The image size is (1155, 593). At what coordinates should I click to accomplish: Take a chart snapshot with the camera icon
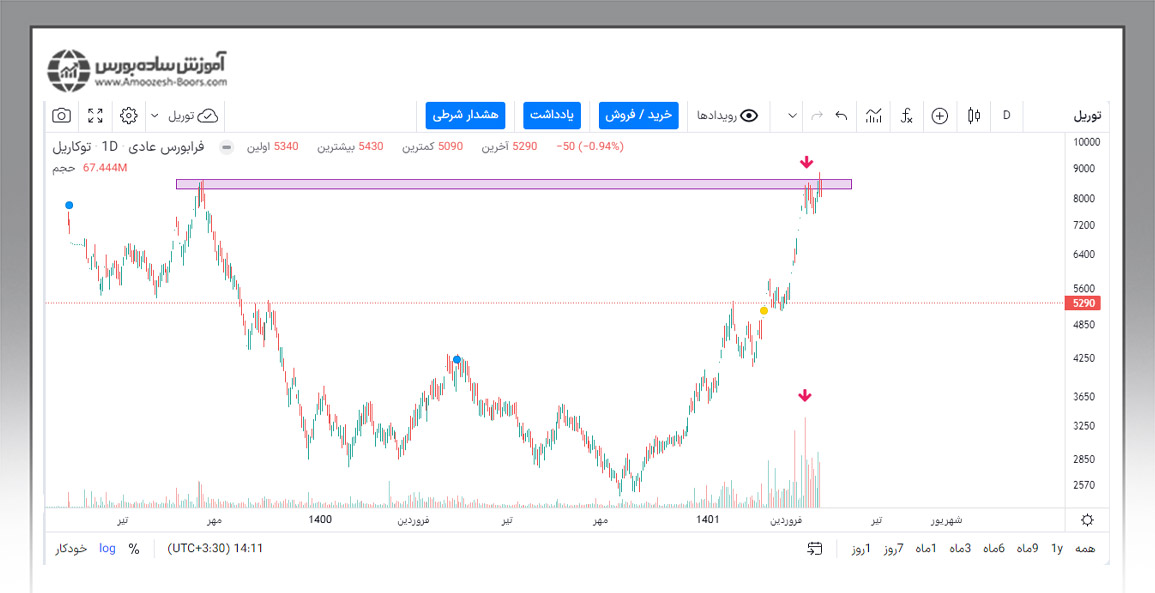[62, 116]
